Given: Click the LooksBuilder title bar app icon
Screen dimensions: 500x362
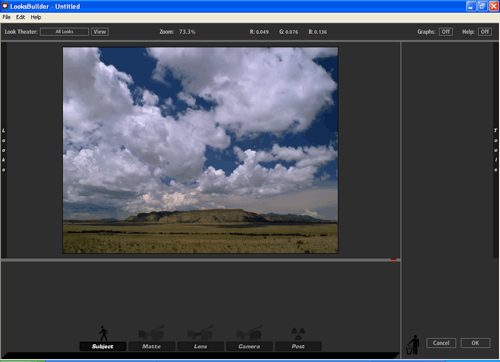Looking at the screenshot, I should point(5,6).
